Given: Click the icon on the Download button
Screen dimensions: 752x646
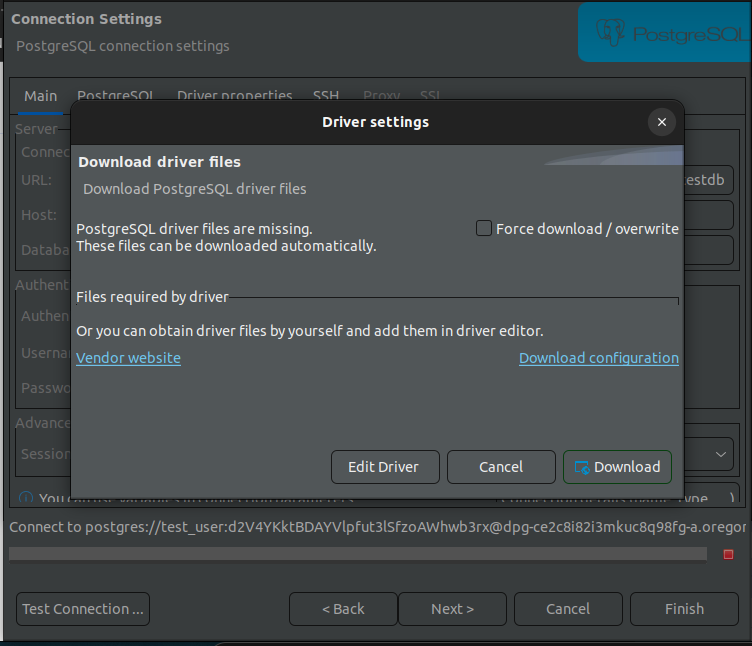Looking at the screenshot, I should click(581, 467).
